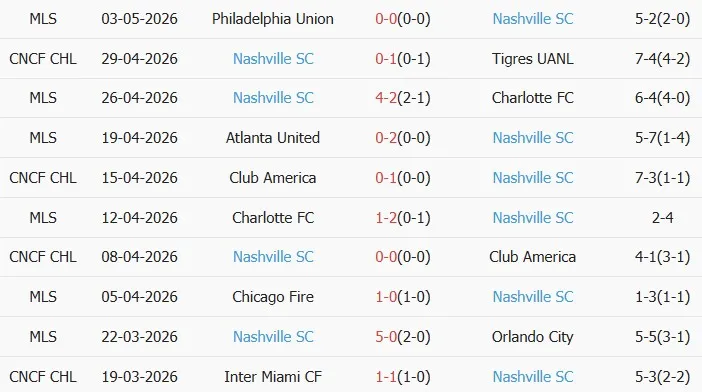The width and height of the screenshot is (702, 392).
Task: Open Nashville SC in 08-04-2026 row
Action: point(273,256)
